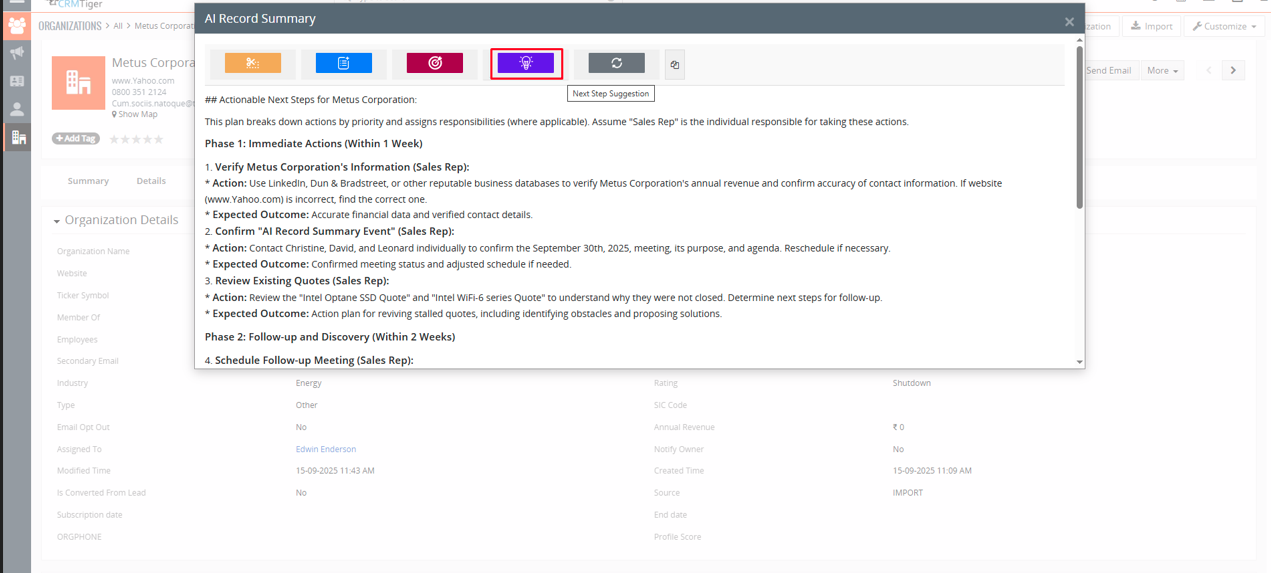
Task: Go to the next record arrow
Action: click(1233, 71)
